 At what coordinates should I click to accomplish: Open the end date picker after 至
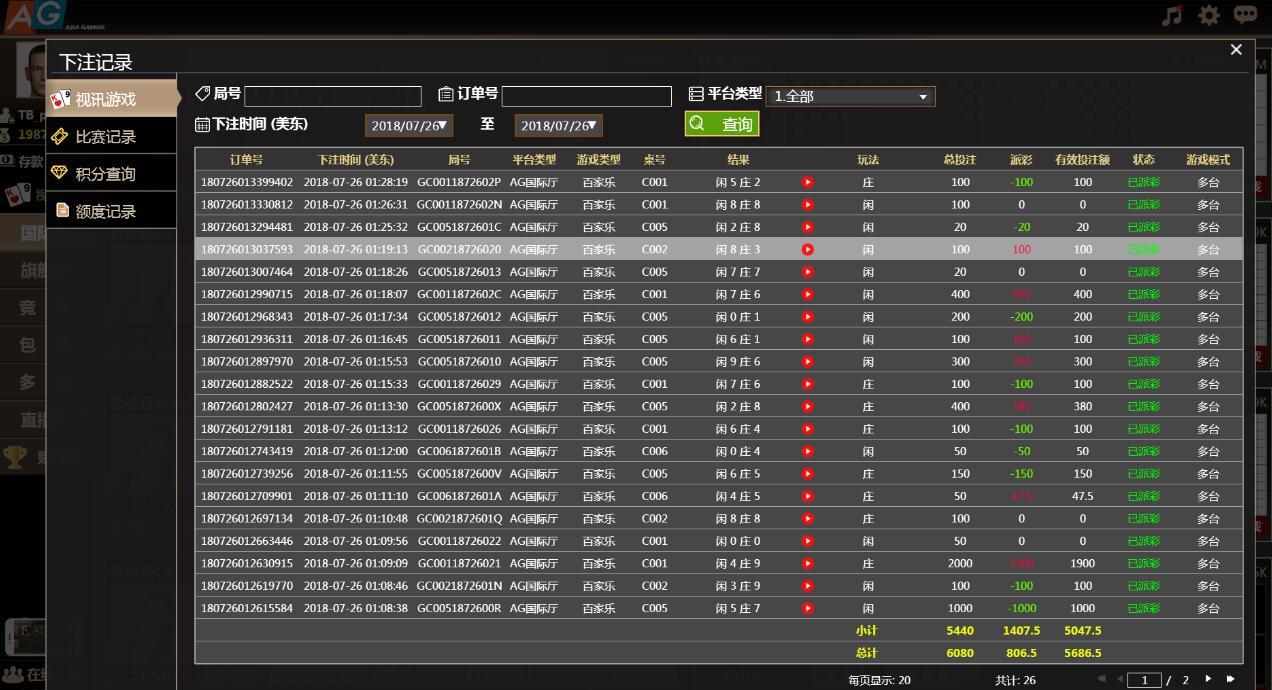[x=559, y=126]
